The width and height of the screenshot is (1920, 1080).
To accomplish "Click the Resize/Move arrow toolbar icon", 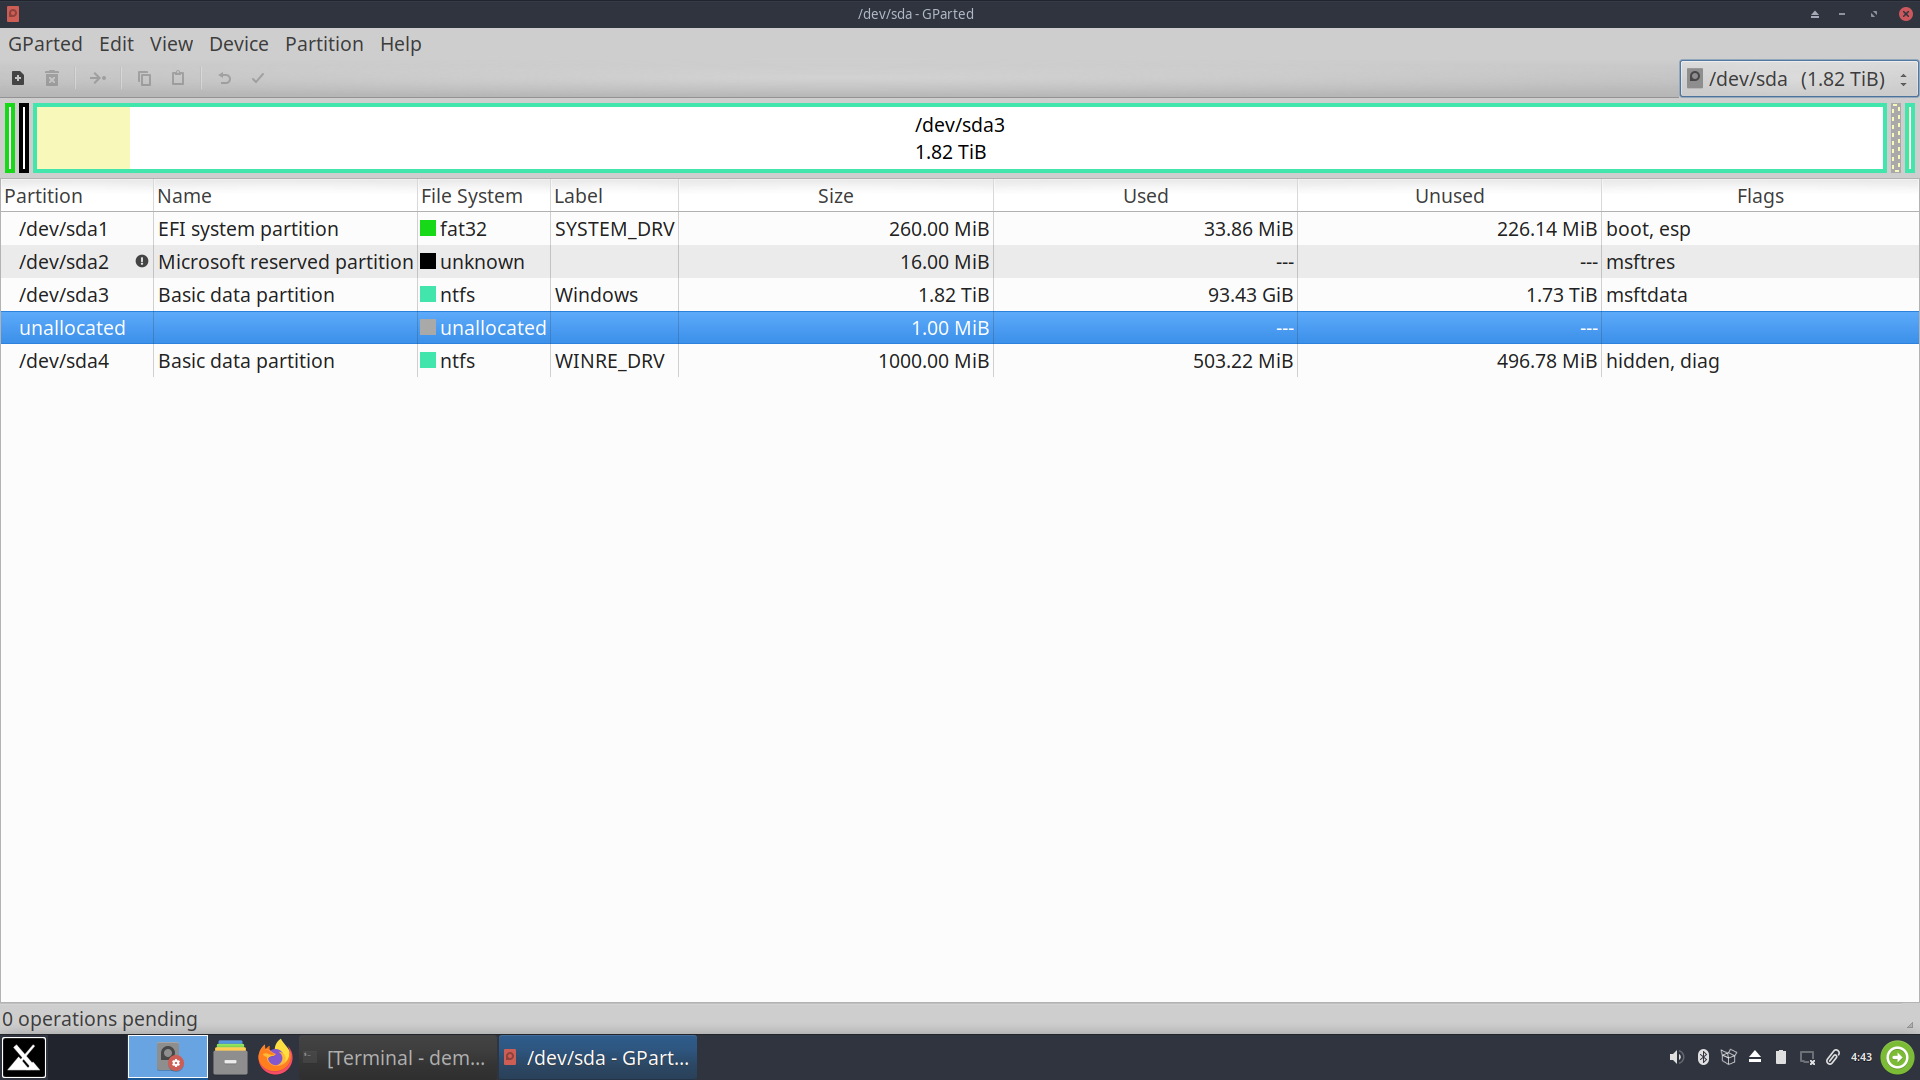I will (x=97, y=78).
